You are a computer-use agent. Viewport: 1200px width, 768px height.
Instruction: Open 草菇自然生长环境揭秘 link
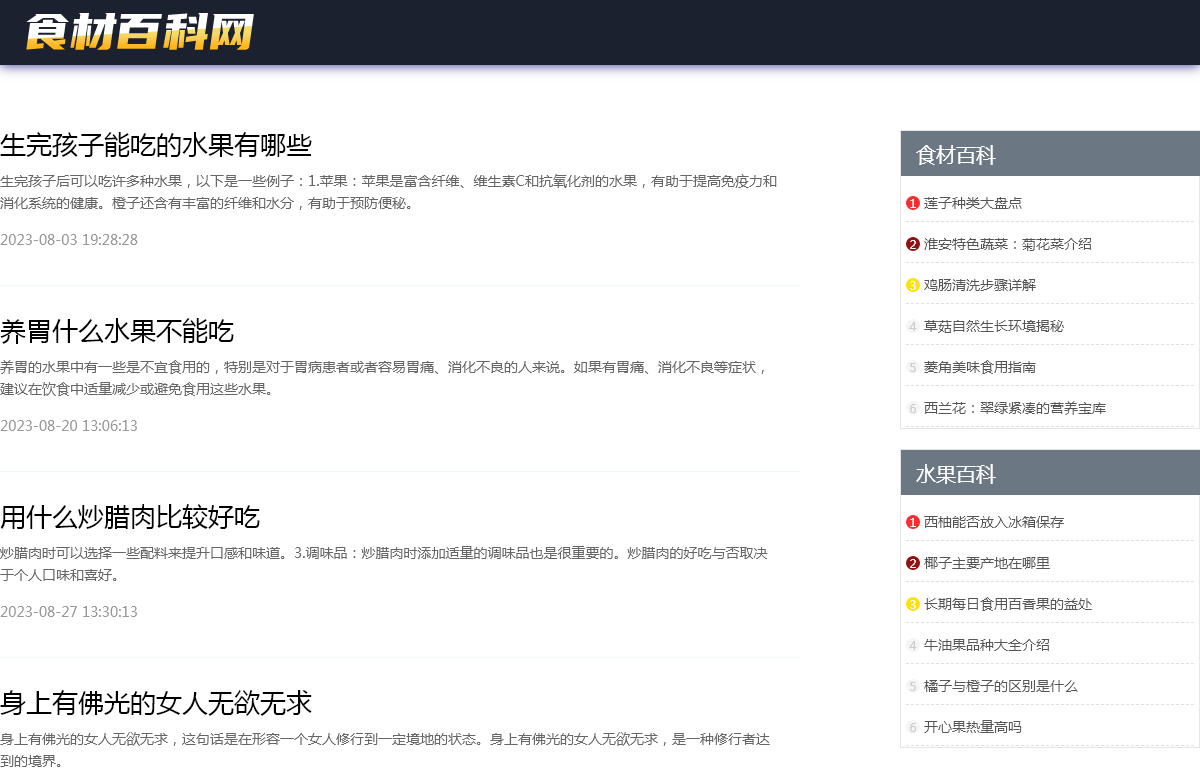(x=993, y=326)
